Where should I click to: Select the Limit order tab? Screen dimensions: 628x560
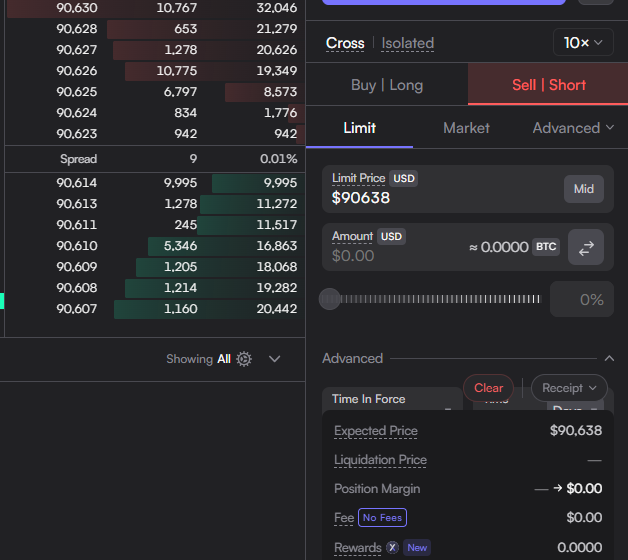pyautogui.click(x=359, y=128)
